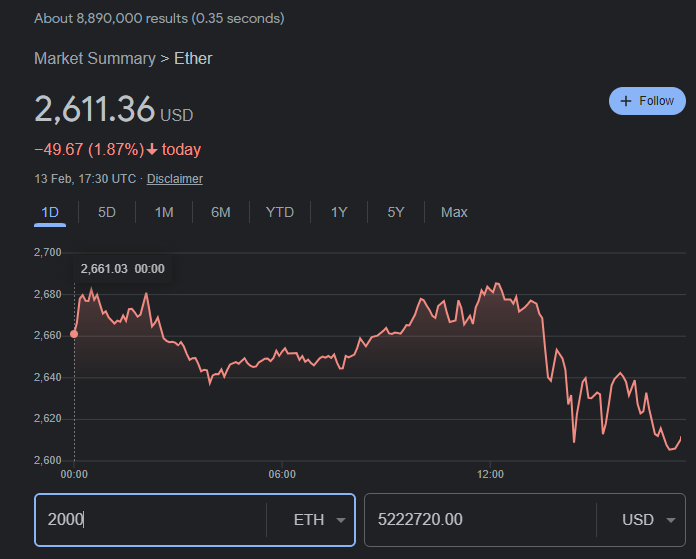Viewport: 696px width, 559px height.
Task: Click the USD converted amount field
Action: (x=478, y=520)
